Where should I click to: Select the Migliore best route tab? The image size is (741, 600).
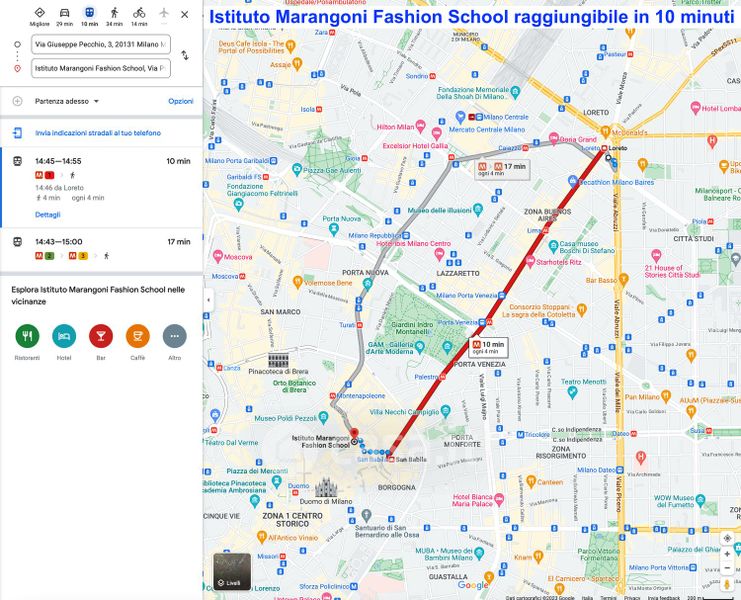tap(39, 14)
